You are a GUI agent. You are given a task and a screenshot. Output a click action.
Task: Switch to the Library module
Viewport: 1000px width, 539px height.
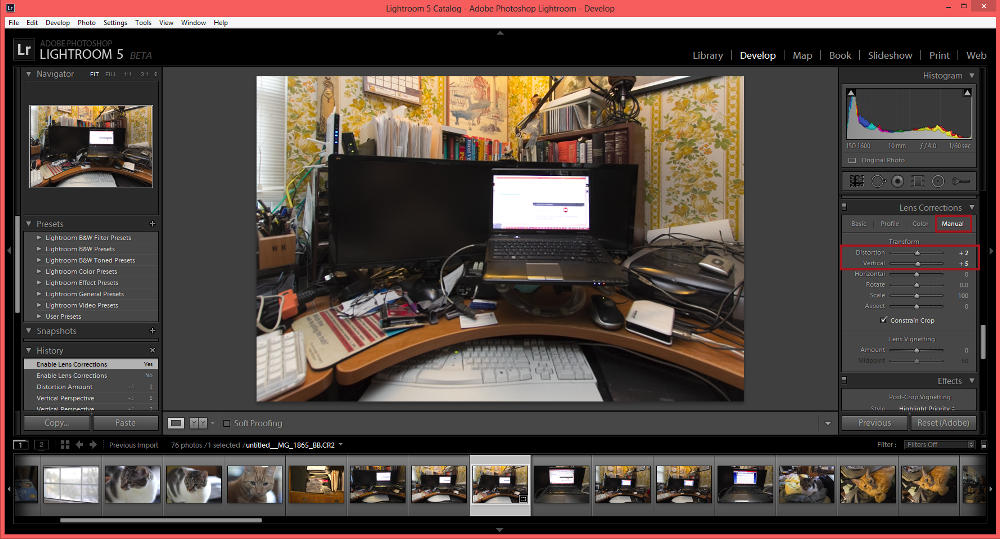pyautogui.click(x=708, y=55)
